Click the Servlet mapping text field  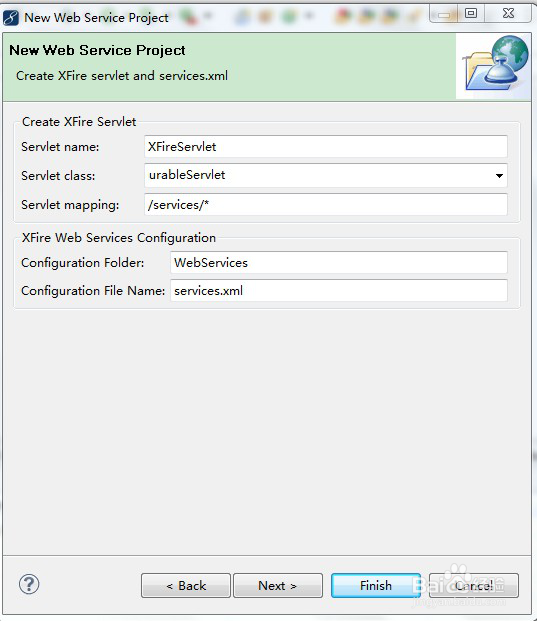(326, 204)
